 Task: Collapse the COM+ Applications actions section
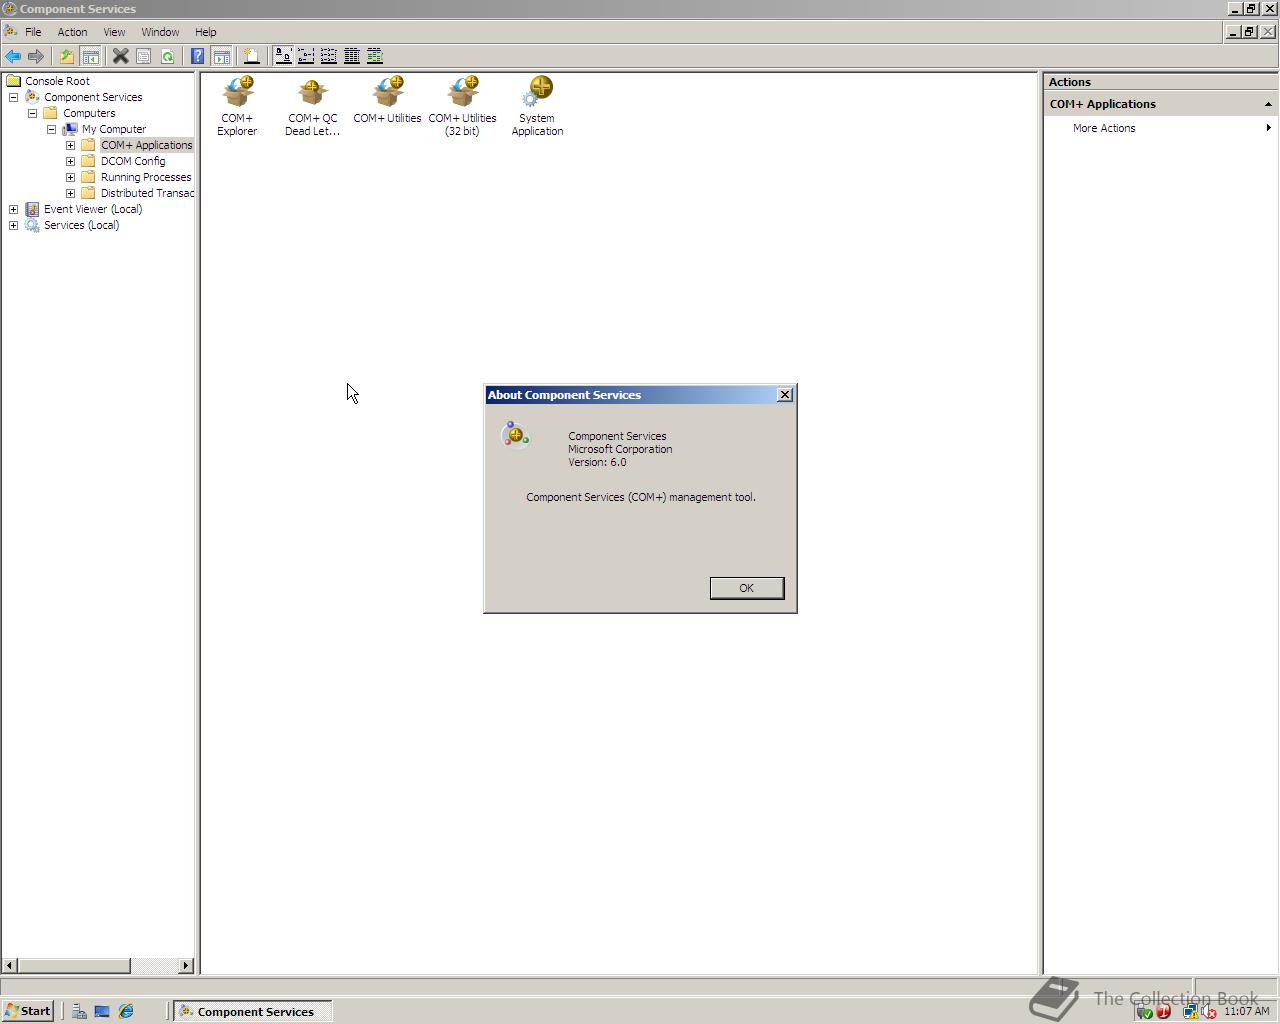coord(1268,104)
